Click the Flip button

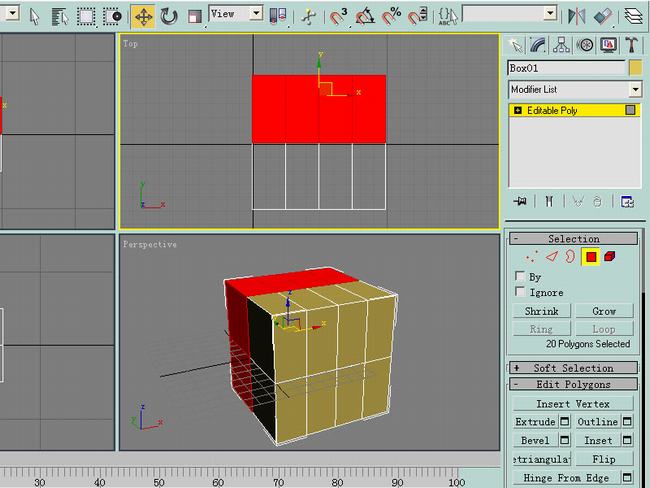pyautogui.click(x=604, y=459)
